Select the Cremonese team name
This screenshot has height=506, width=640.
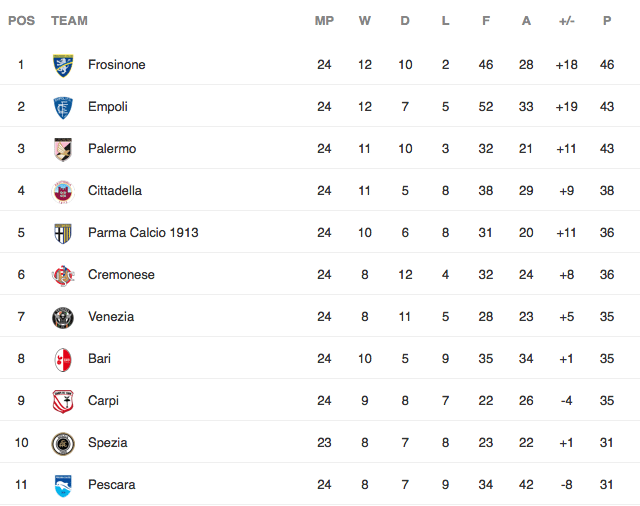(x=121, y=275)
